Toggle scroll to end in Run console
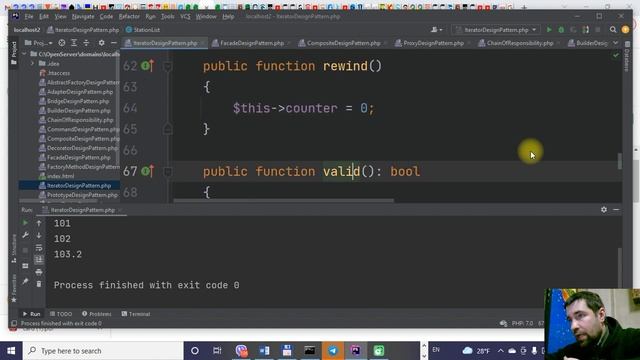This screenshot has height=360, width=640. coord(39,260)
